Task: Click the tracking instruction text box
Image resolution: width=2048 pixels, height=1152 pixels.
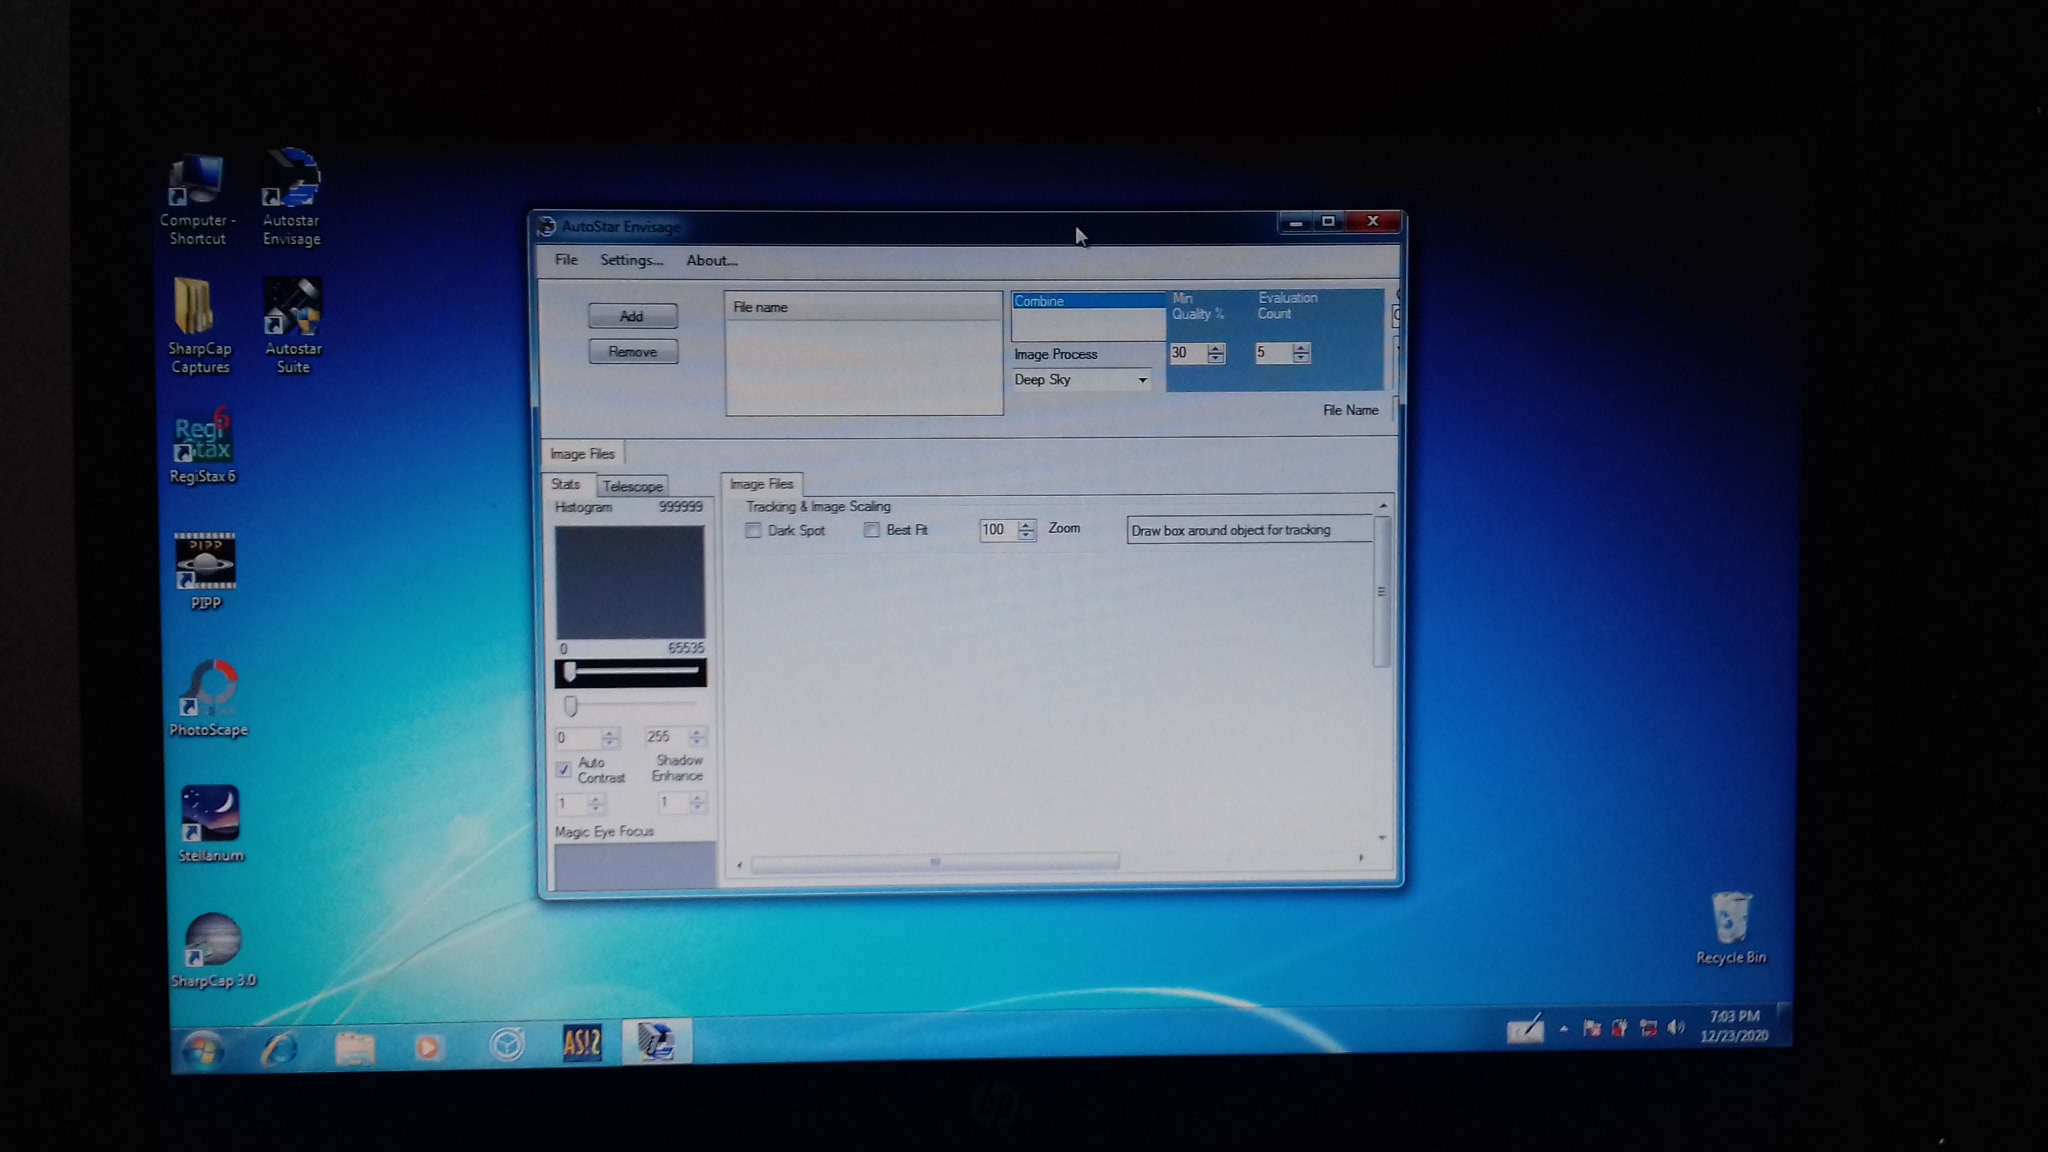Action: pyautogui.click(x=1249, y=530)
